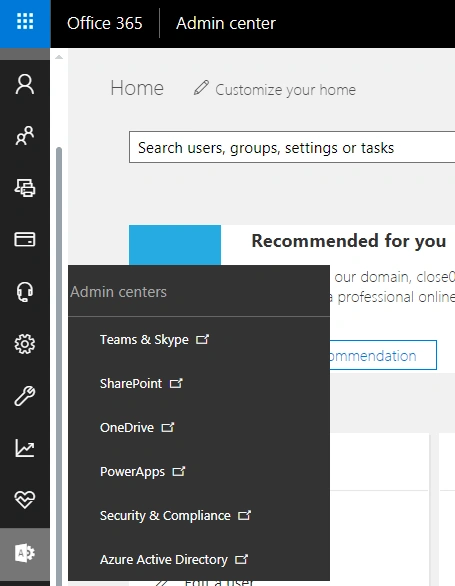Open the Billing card icon
The height and width of the screenshot is (586, 455).
[25, 240]
